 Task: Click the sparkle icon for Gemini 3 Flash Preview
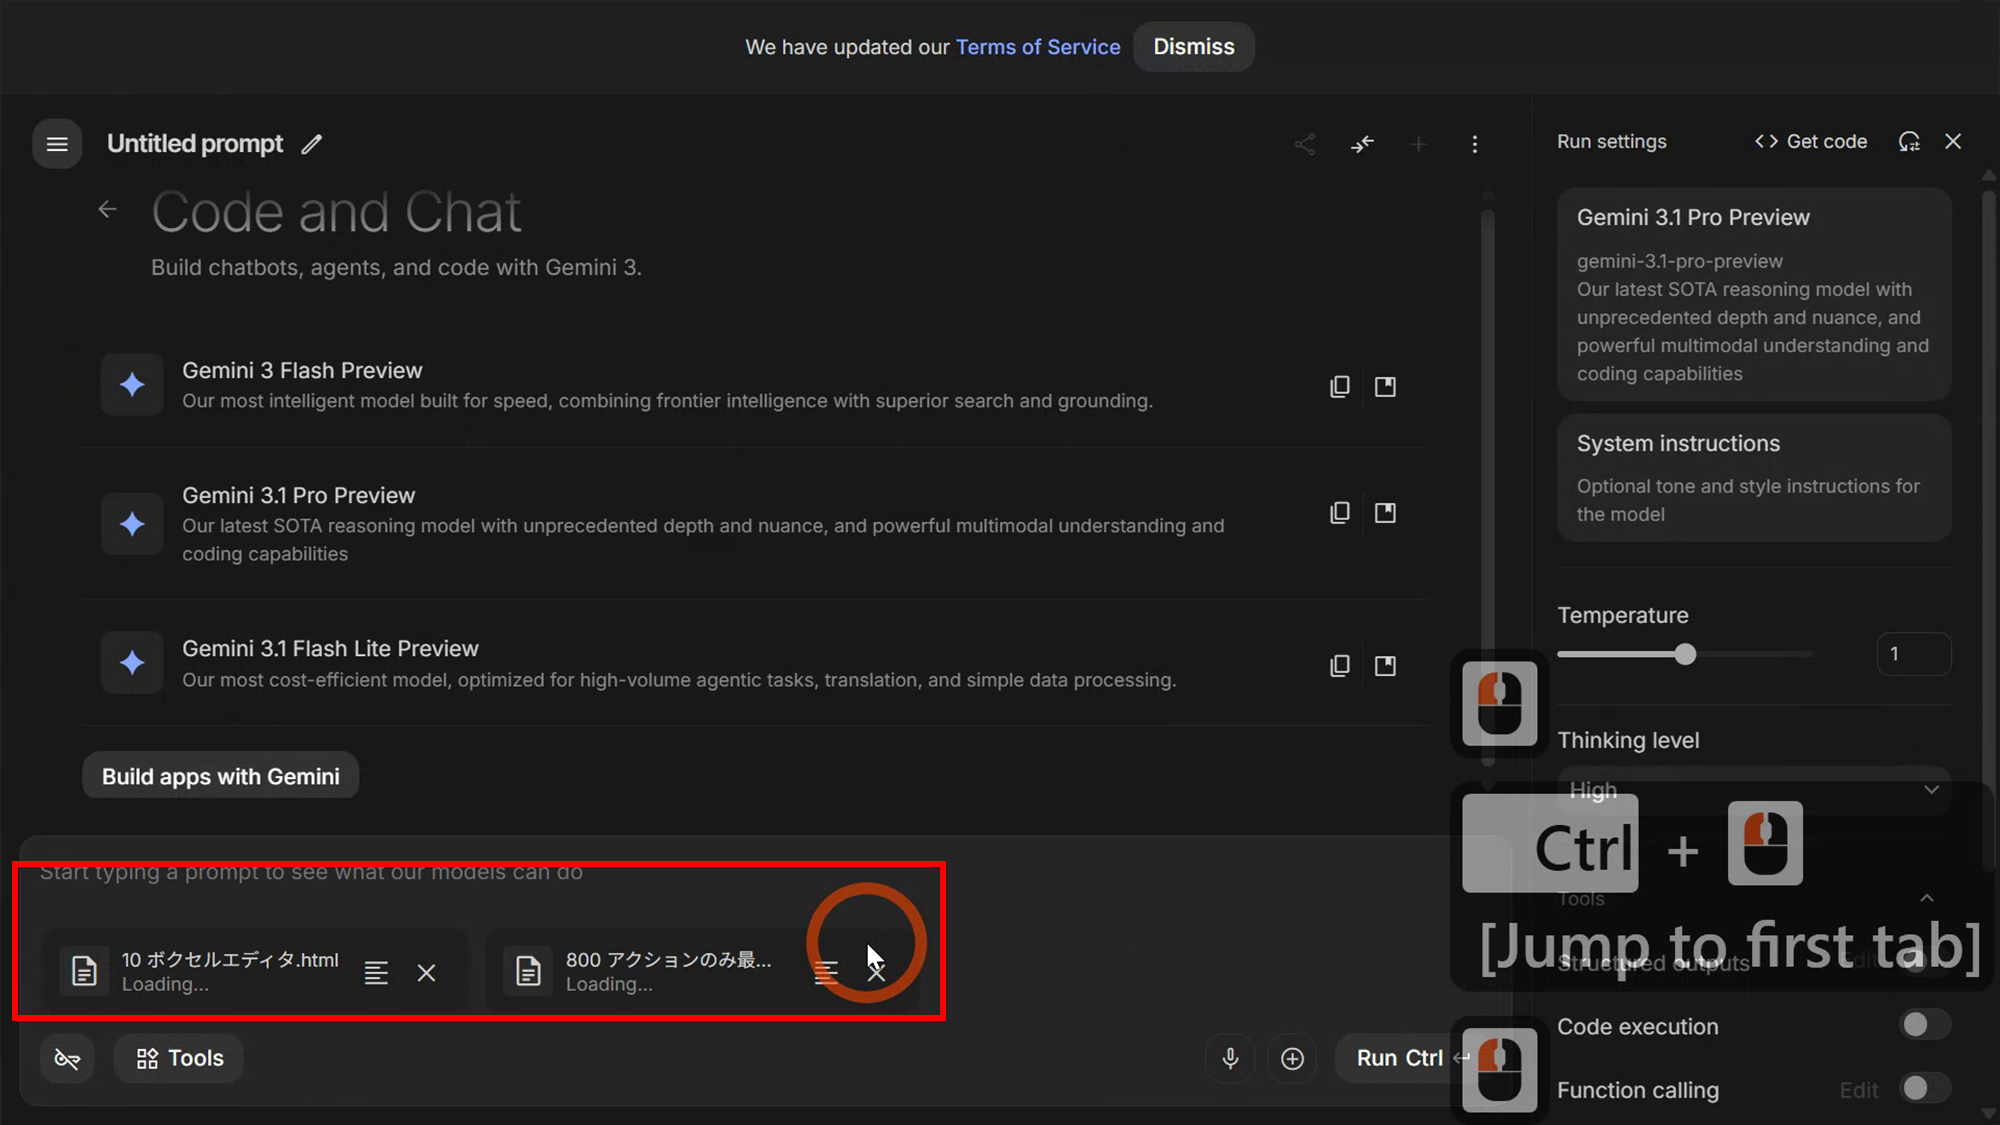[132, 385]
